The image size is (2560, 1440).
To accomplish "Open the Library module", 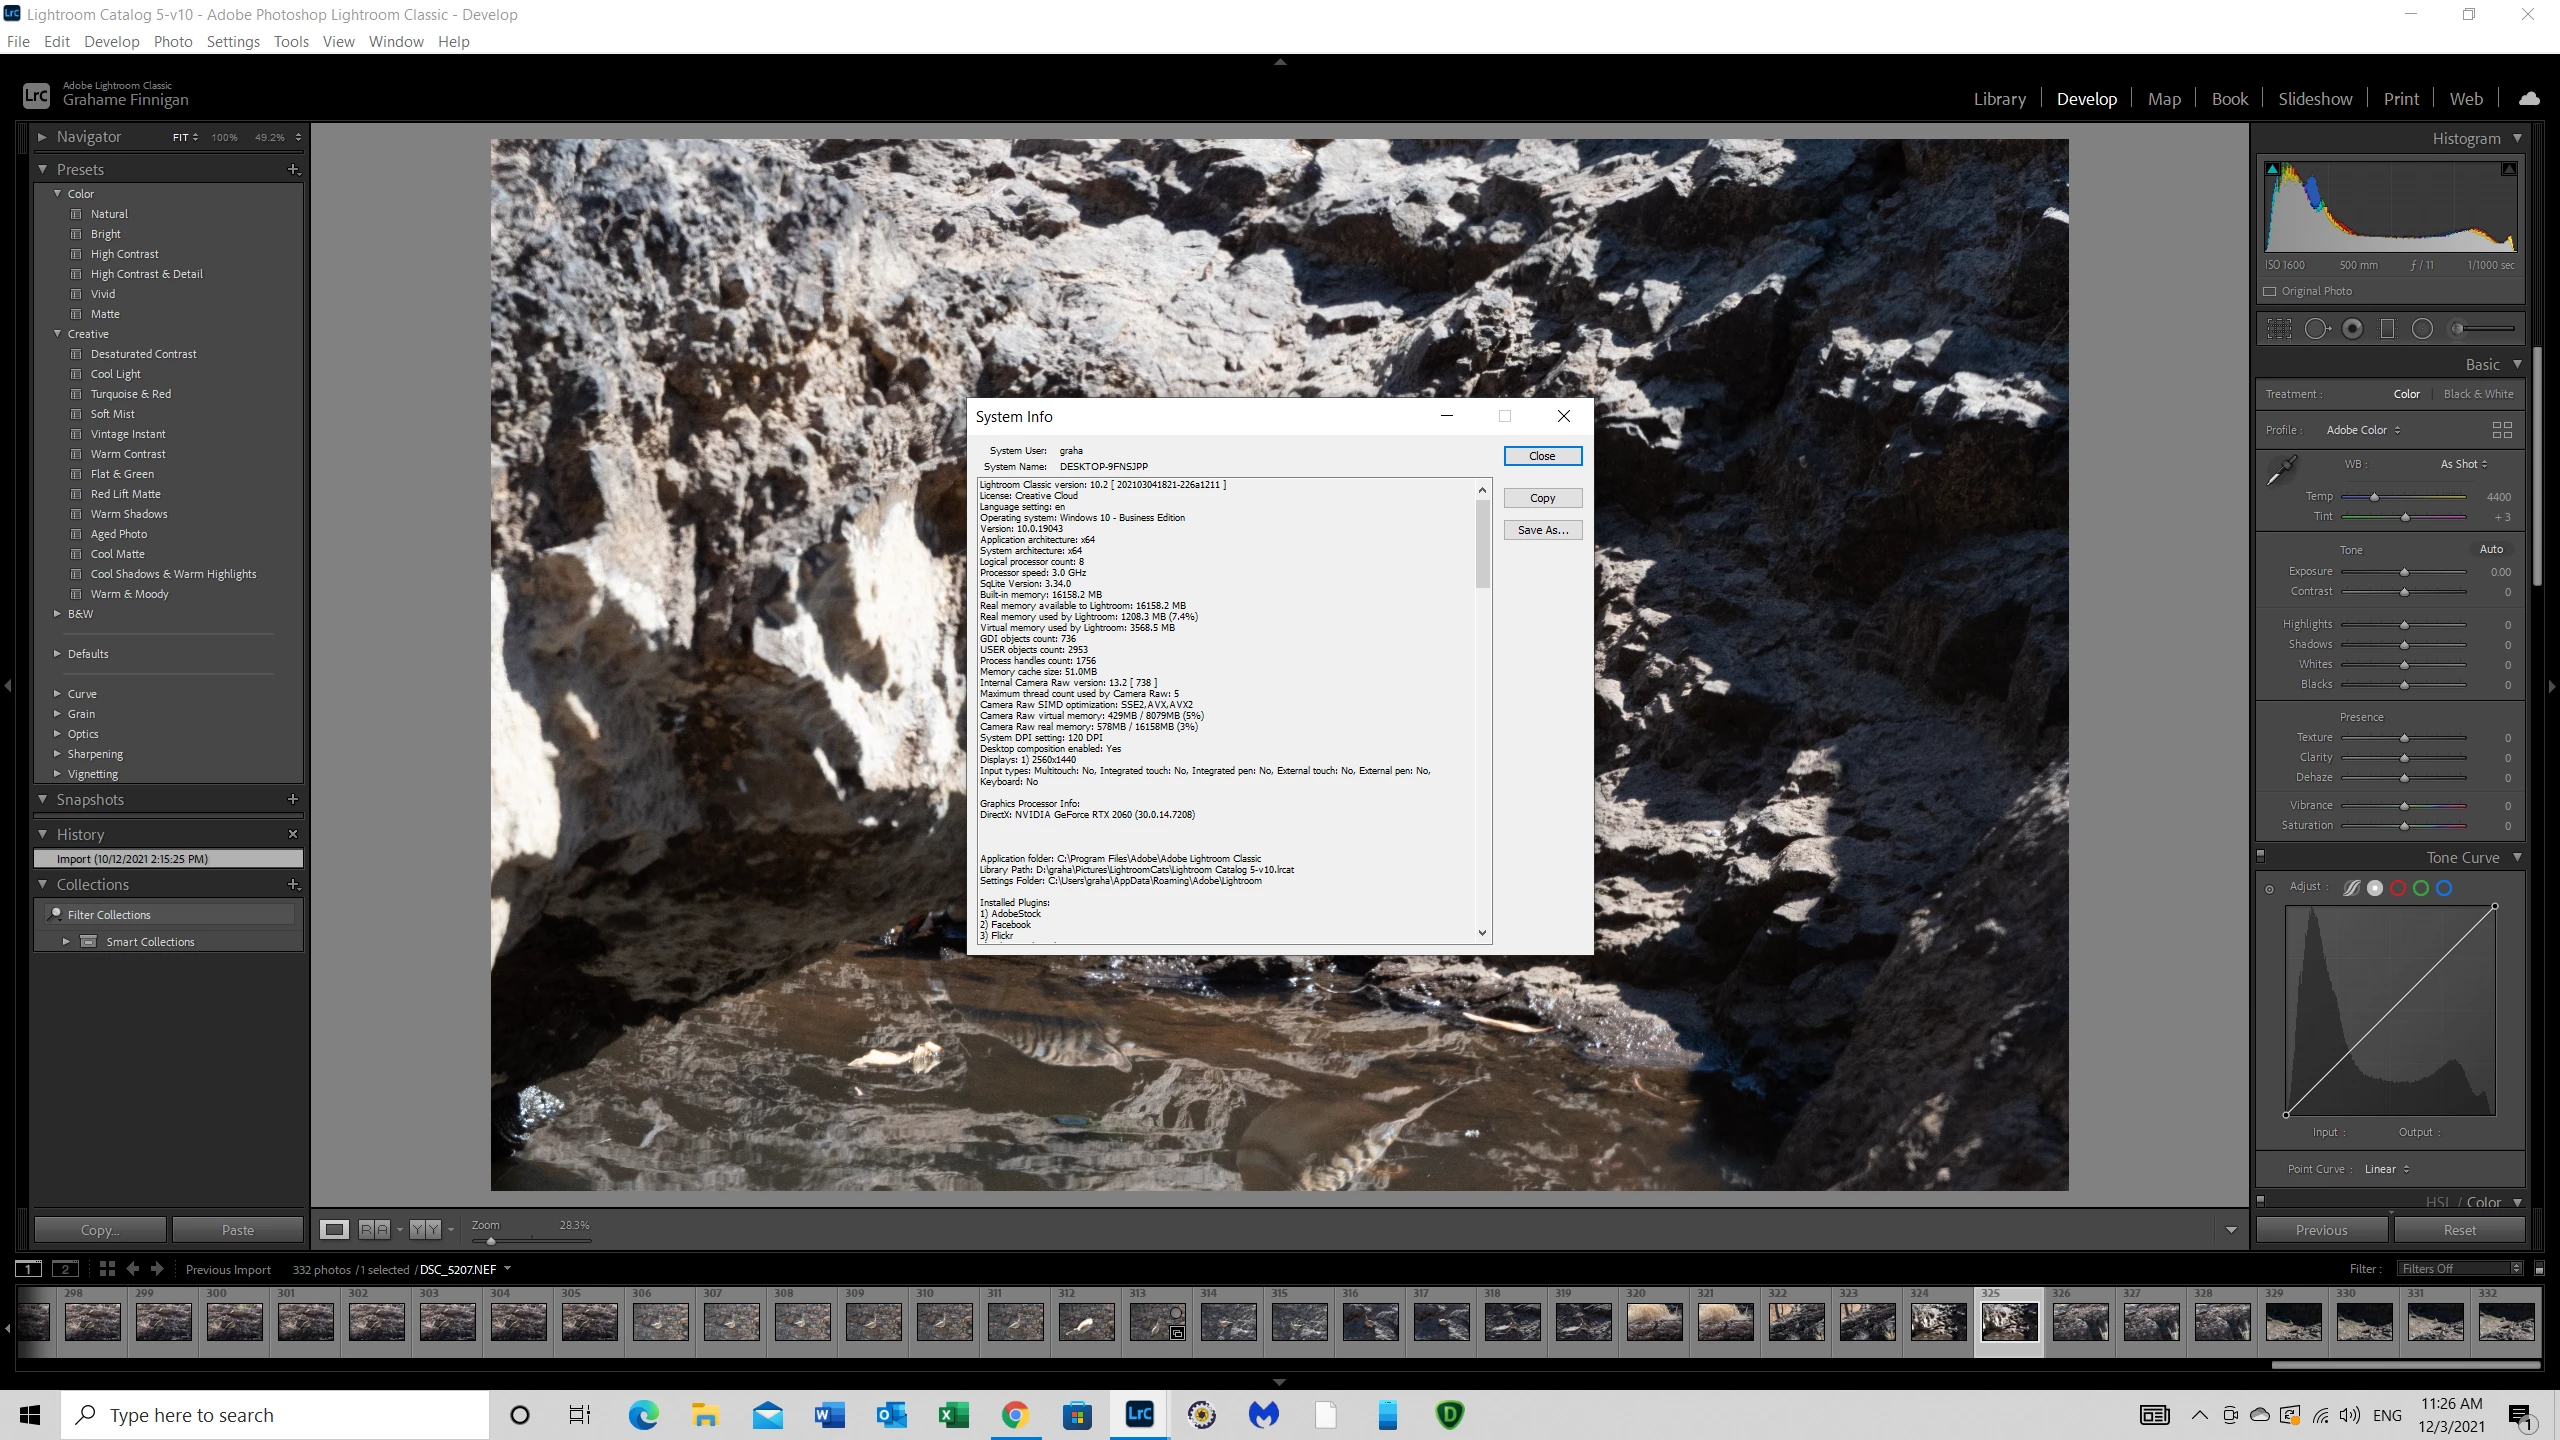I will point(1999,99).
